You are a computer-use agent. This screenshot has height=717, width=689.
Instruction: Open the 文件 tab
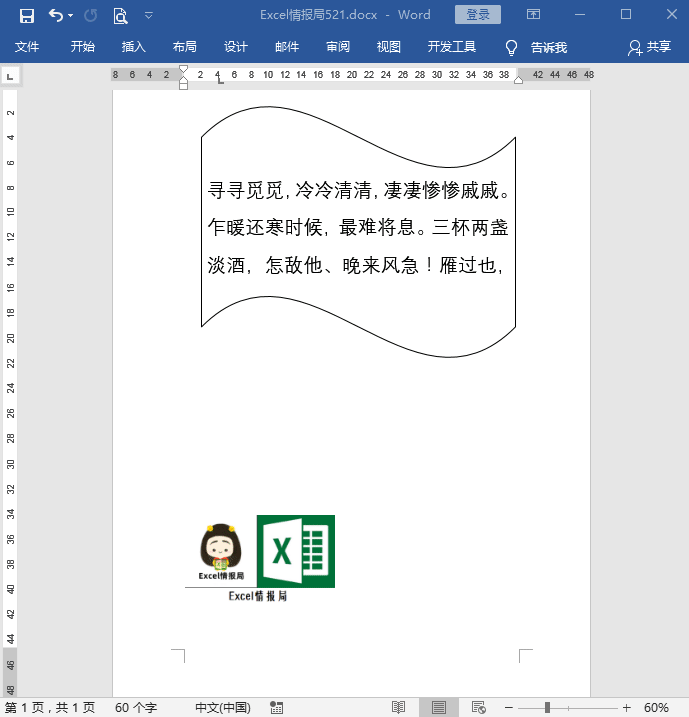[27, 47]
